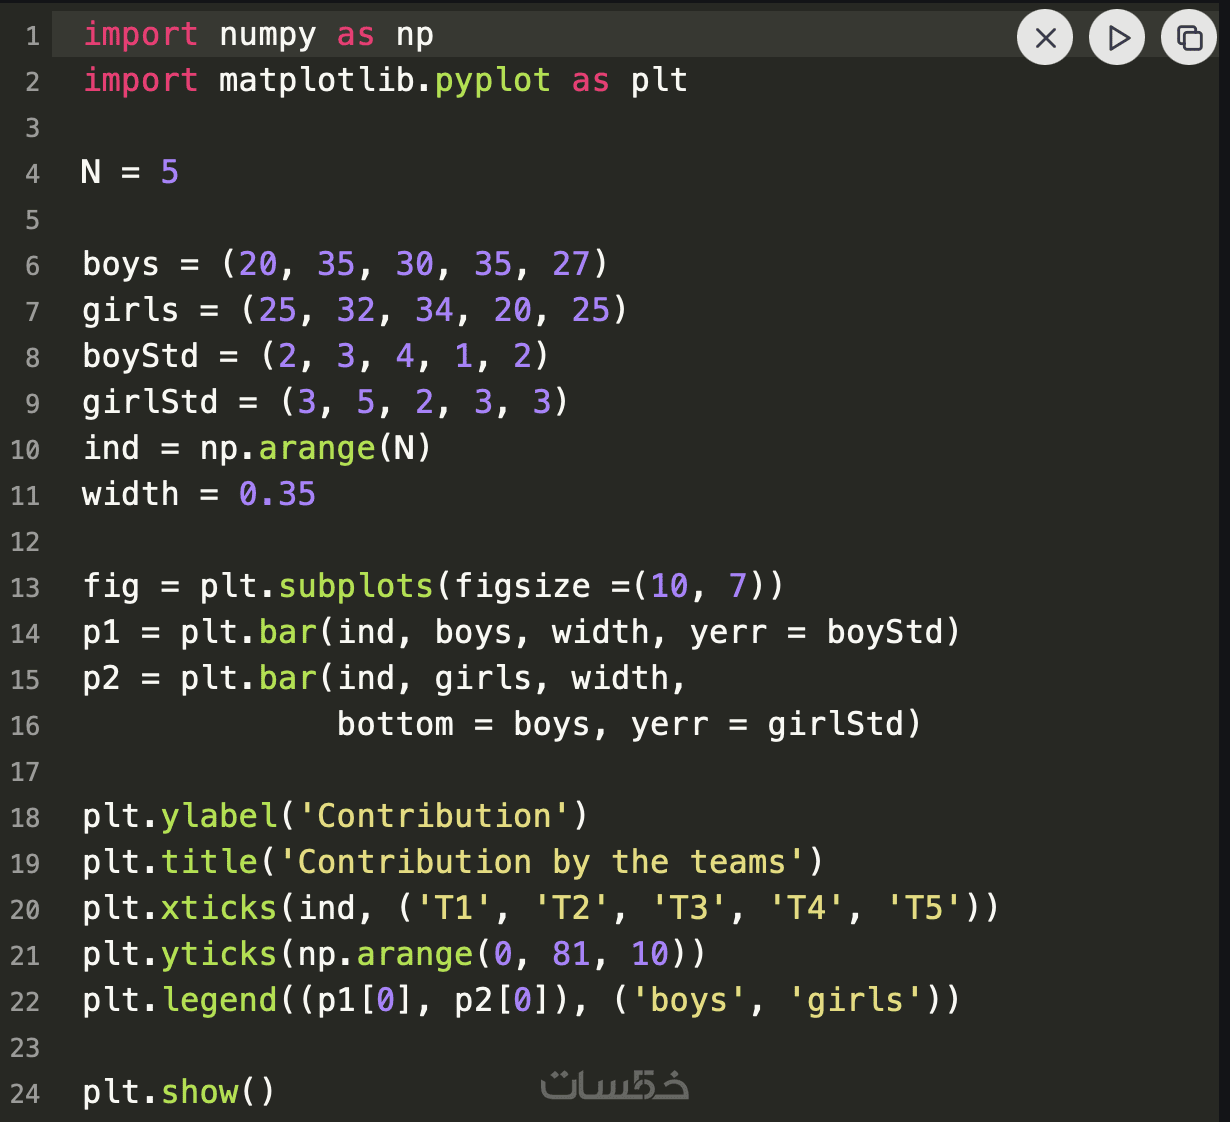Click 'subplots' function name
This screenshot has height=1122, width=1230.
click(355, 586)
